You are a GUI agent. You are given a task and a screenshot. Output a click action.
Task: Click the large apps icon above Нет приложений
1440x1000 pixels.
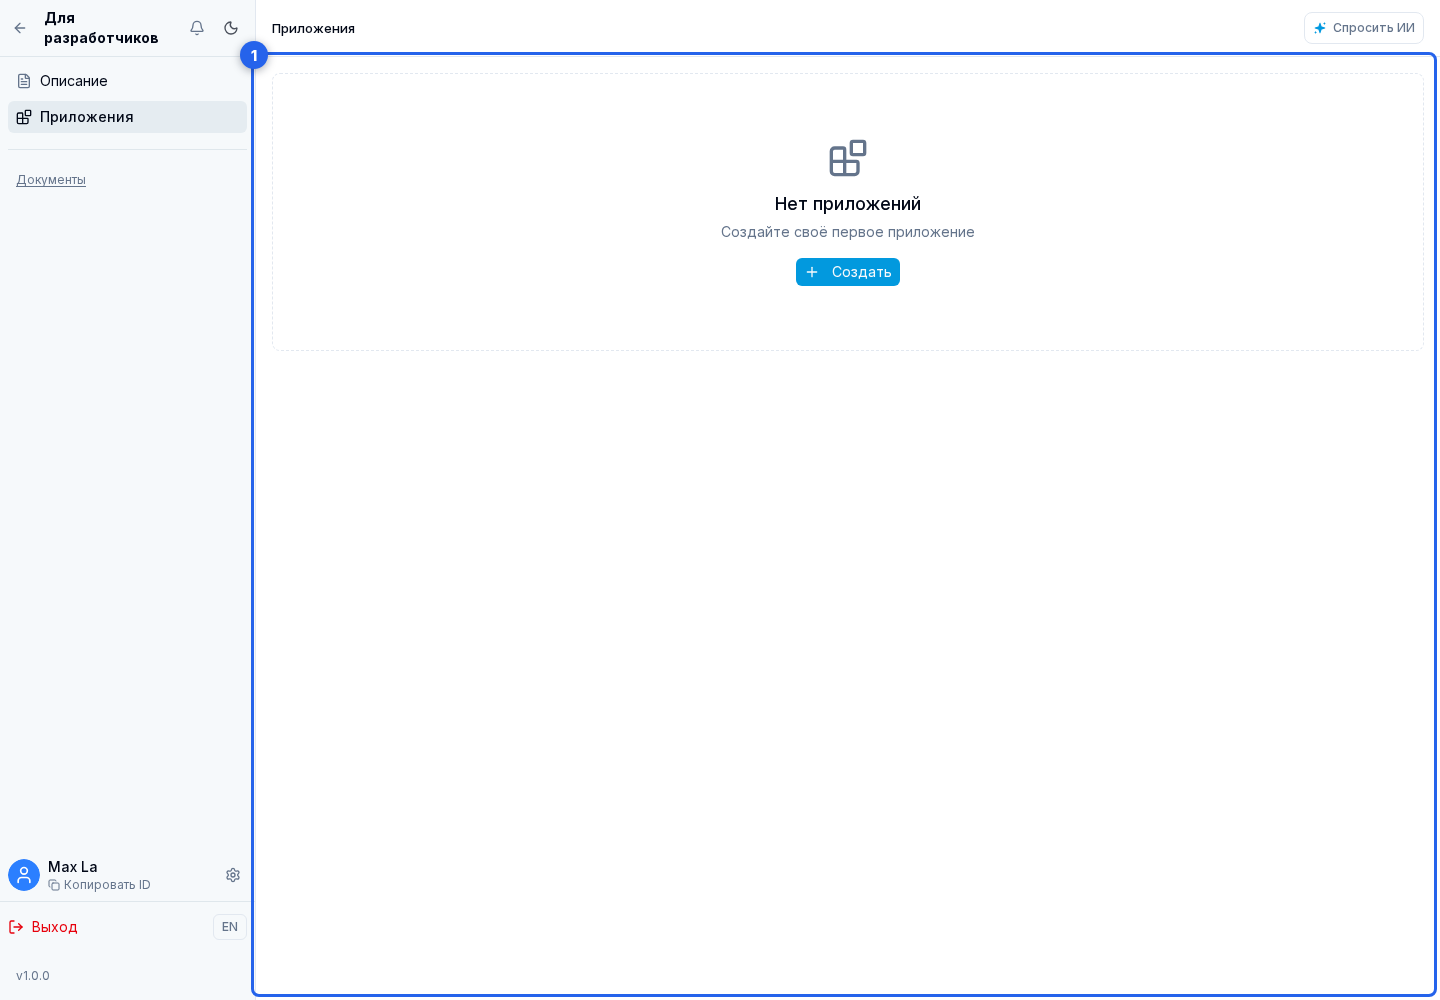click(848, 158)
